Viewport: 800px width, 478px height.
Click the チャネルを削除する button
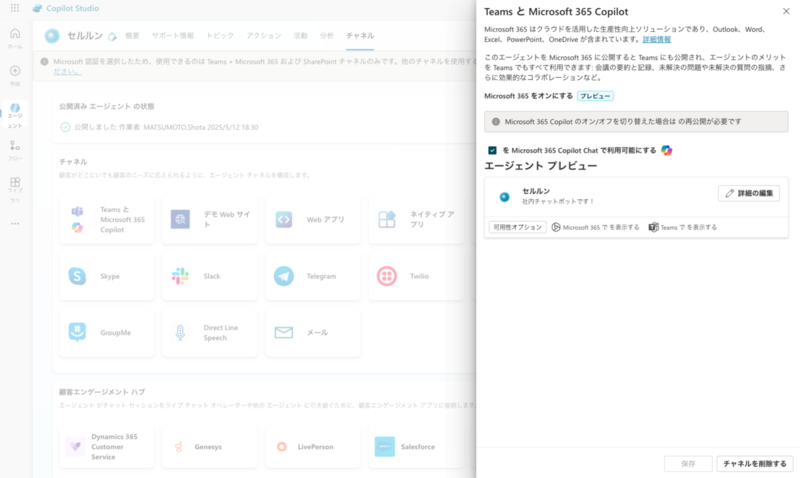pyautogui.click(x=755, y=464)
